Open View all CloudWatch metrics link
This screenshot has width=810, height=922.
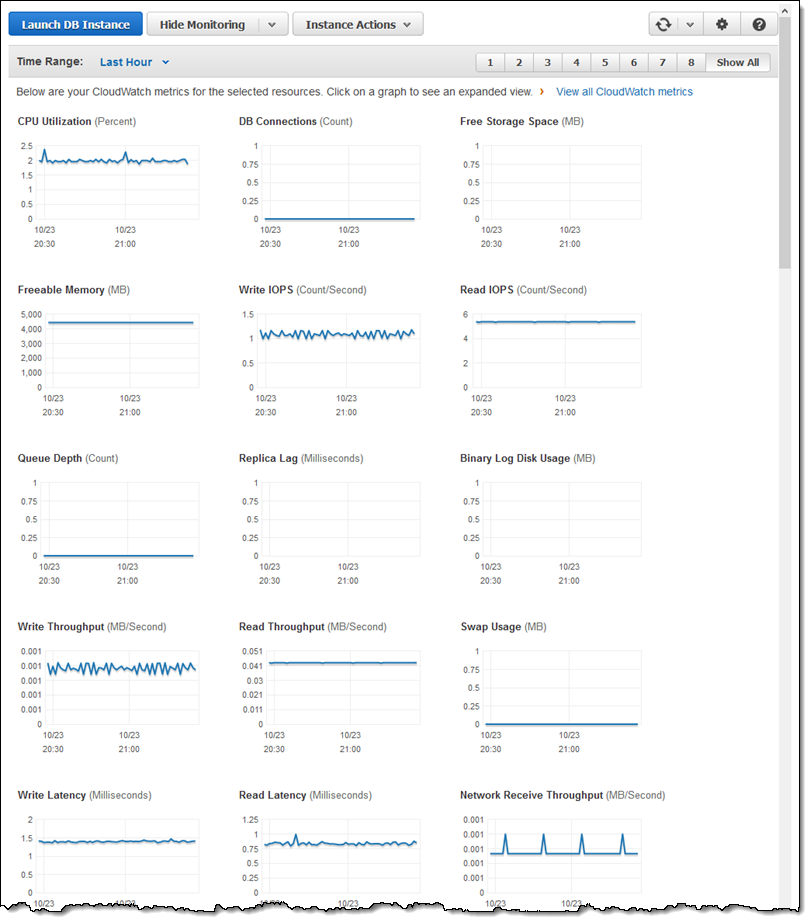click(624, 92)
